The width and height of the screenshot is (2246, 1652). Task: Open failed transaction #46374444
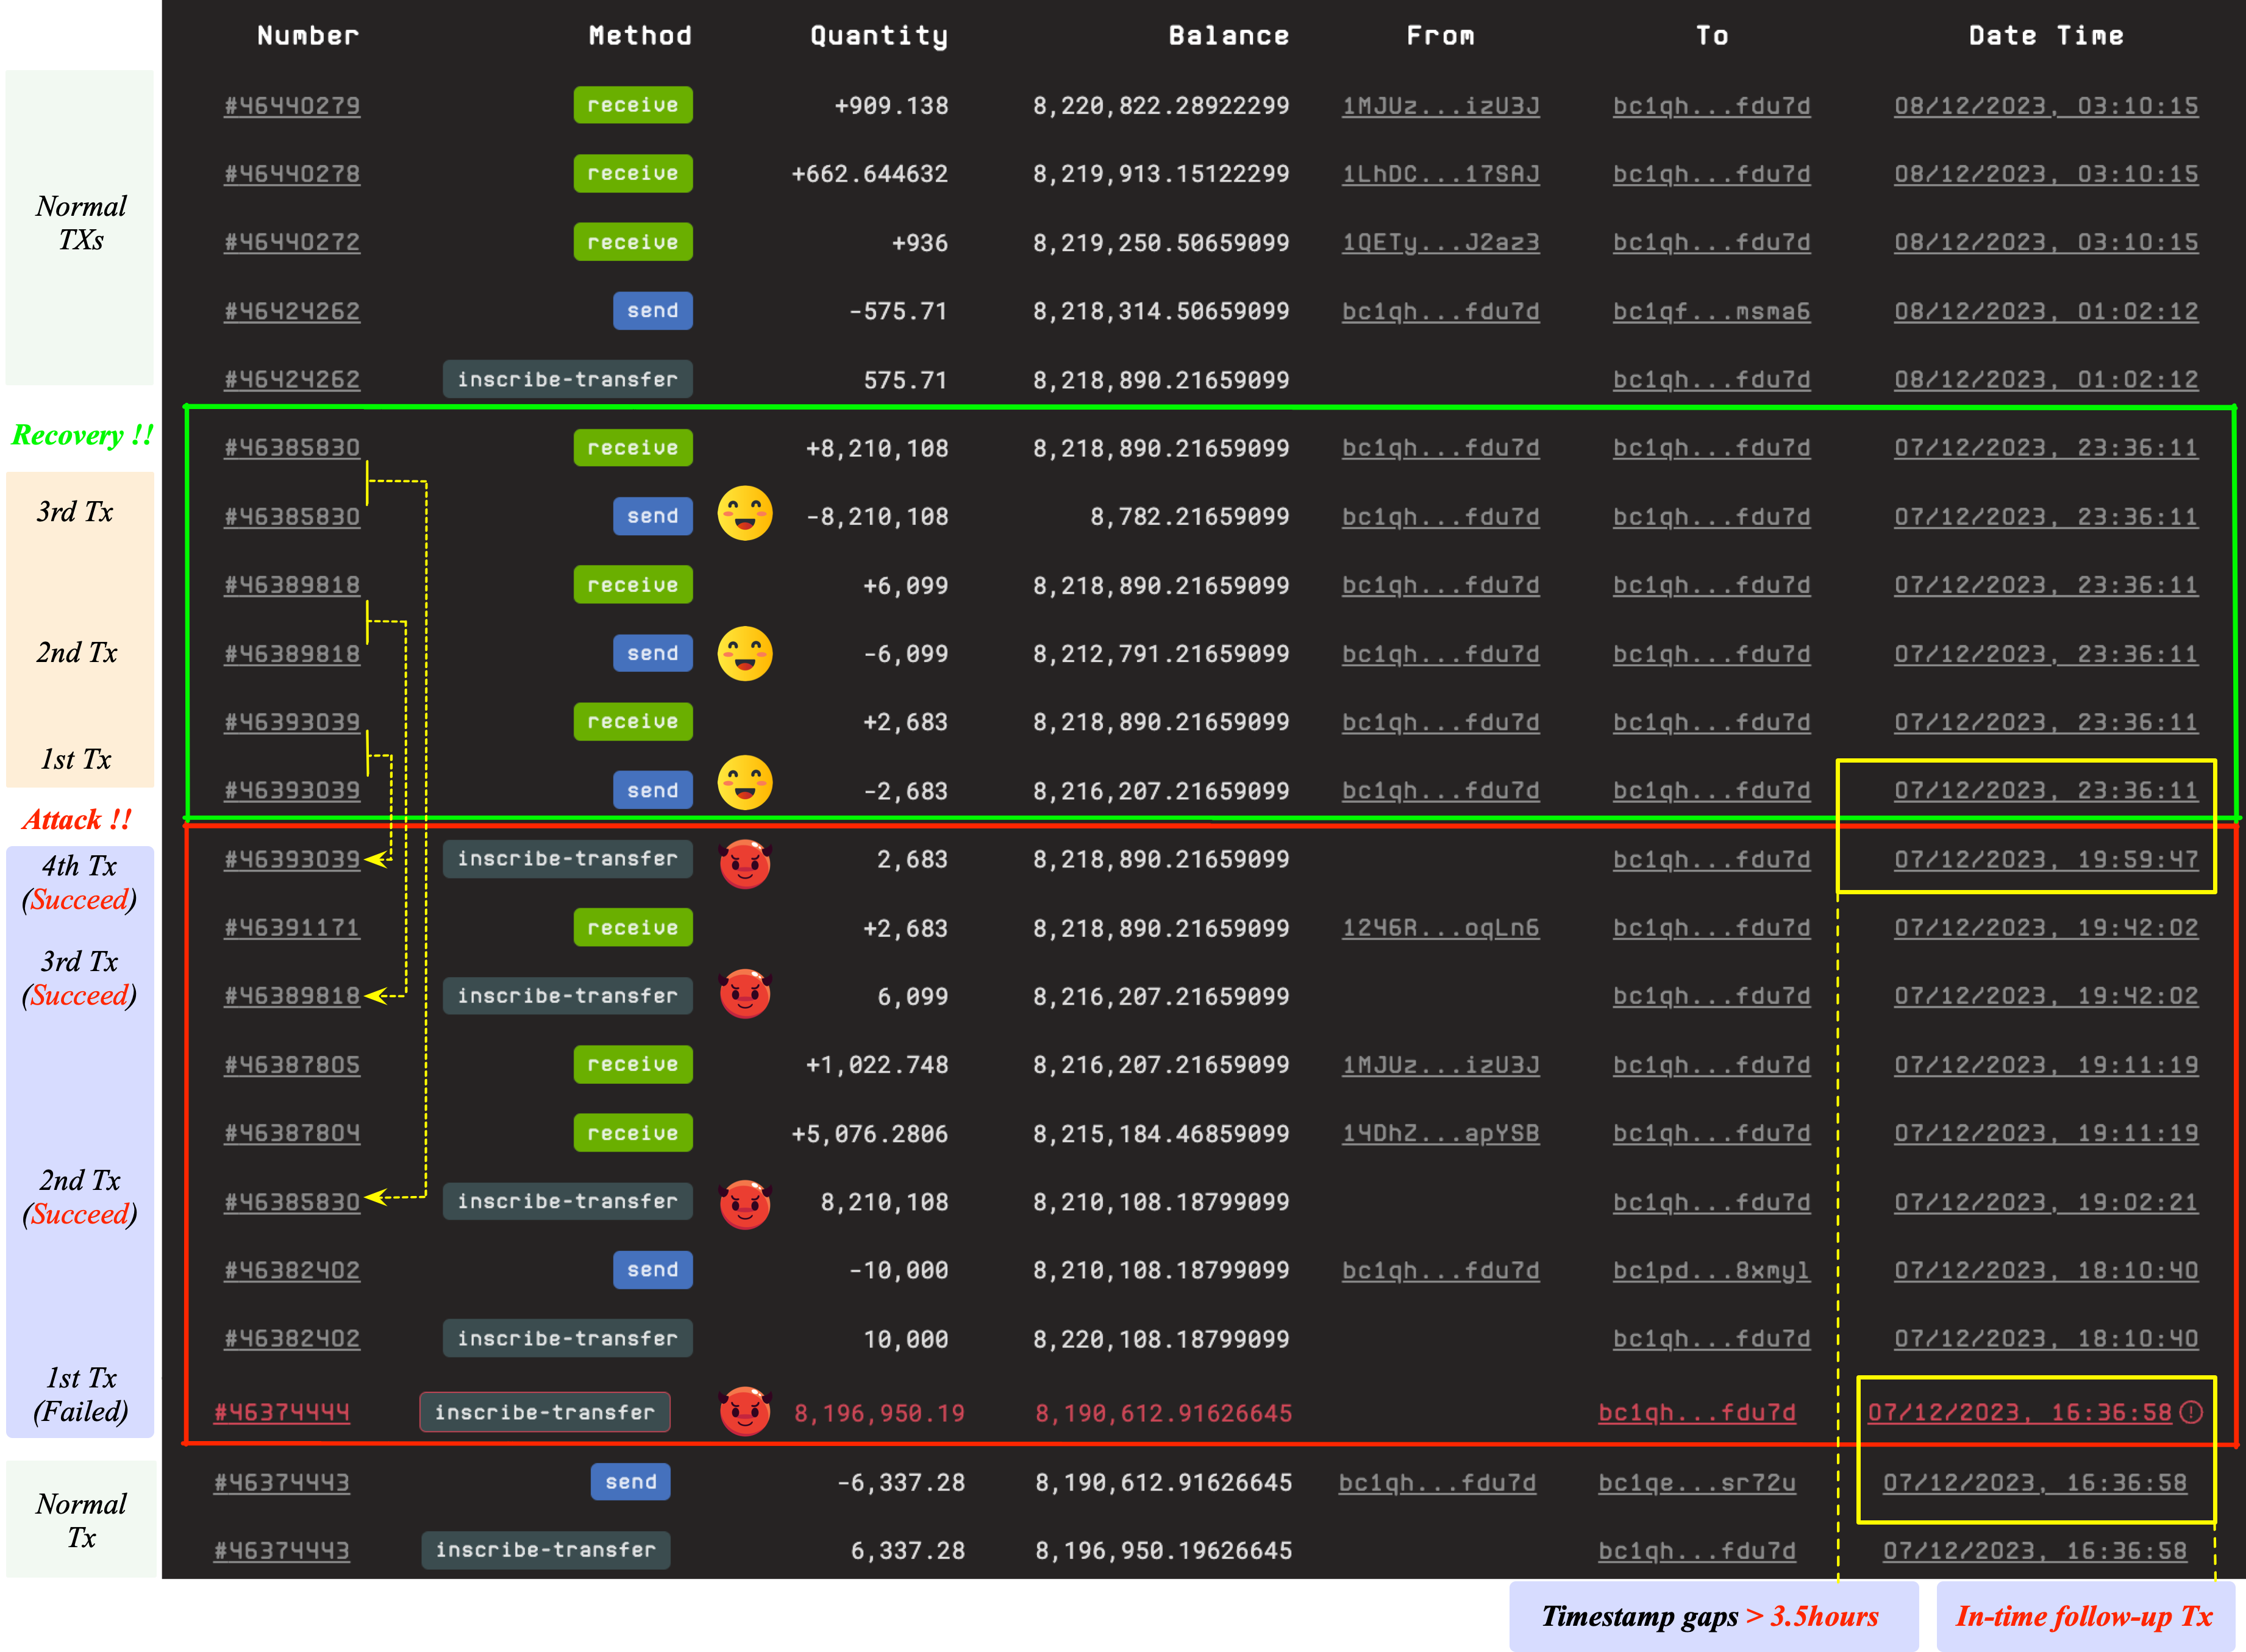(282, 1413)
